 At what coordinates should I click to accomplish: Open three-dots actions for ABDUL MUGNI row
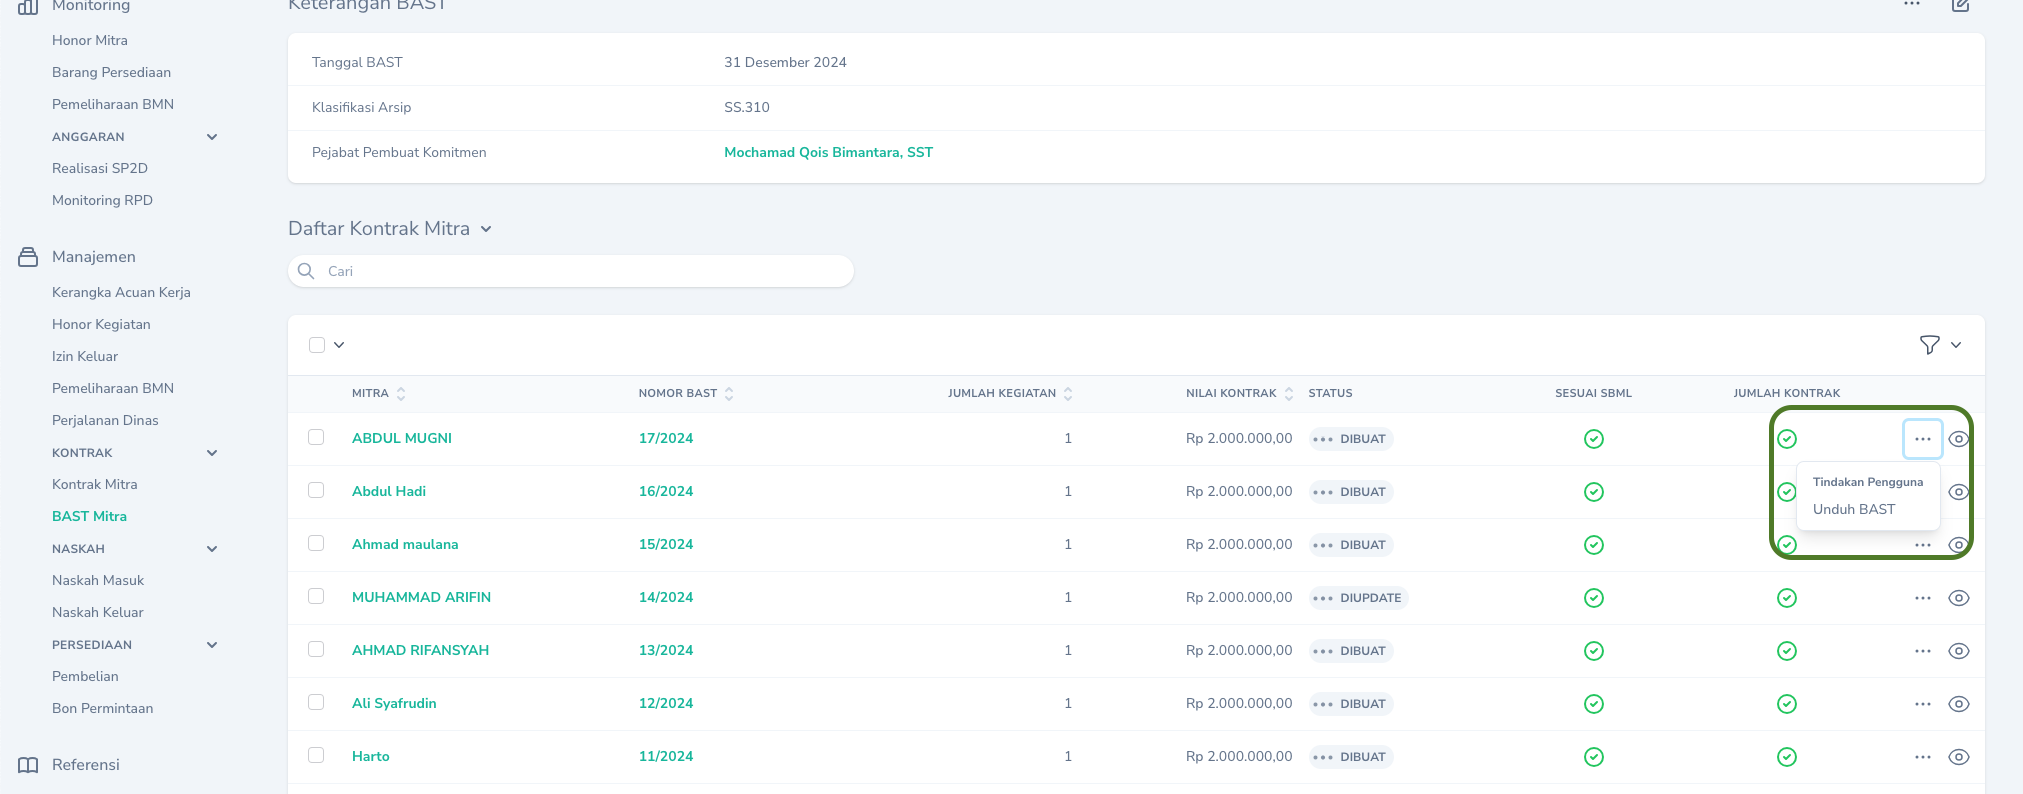point(1923,439)
